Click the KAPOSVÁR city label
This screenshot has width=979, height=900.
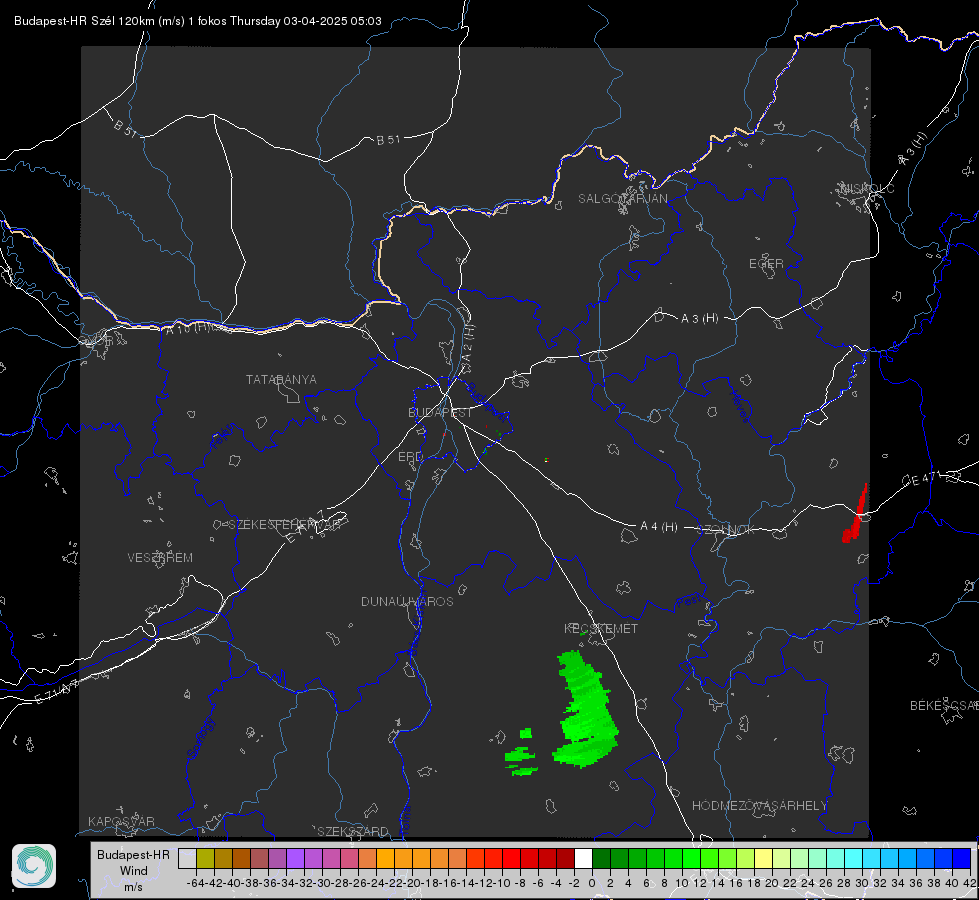click(x=121, y=821)
